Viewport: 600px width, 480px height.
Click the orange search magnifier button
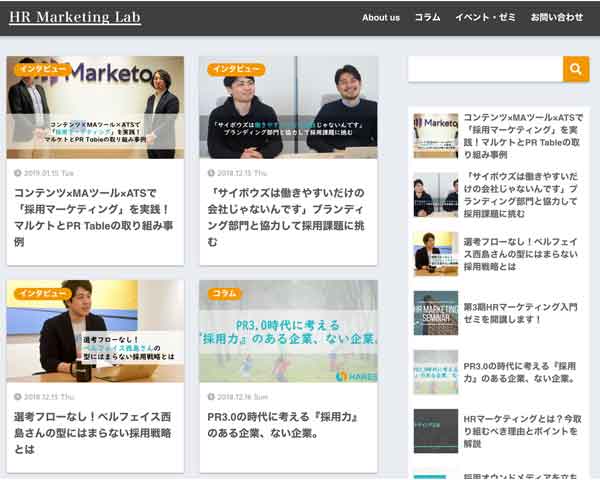576,69
